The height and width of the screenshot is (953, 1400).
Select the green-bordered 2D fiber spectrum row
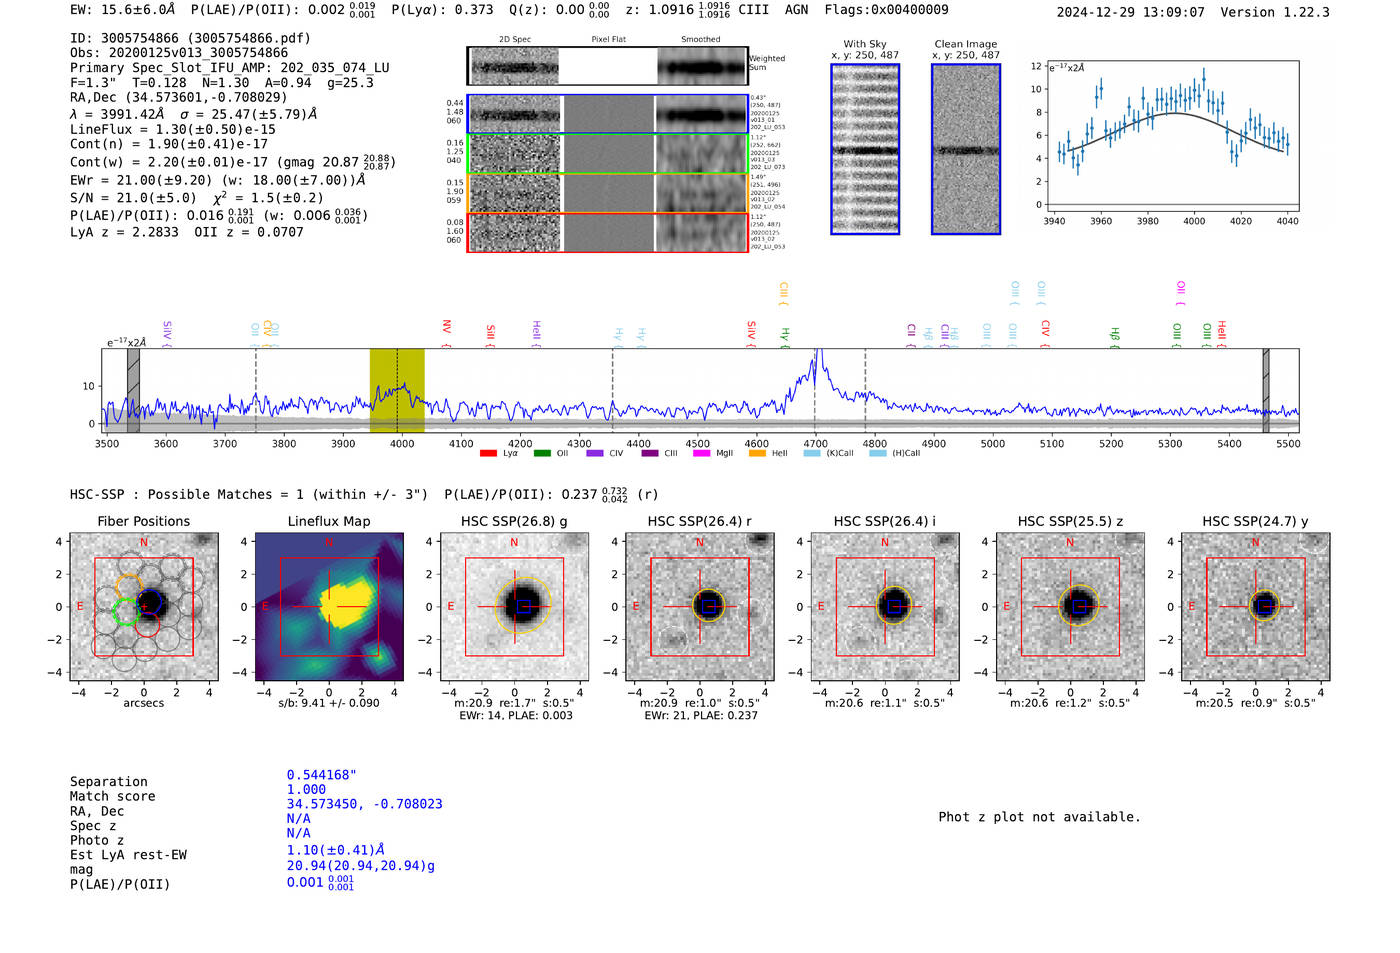[608, 154]
